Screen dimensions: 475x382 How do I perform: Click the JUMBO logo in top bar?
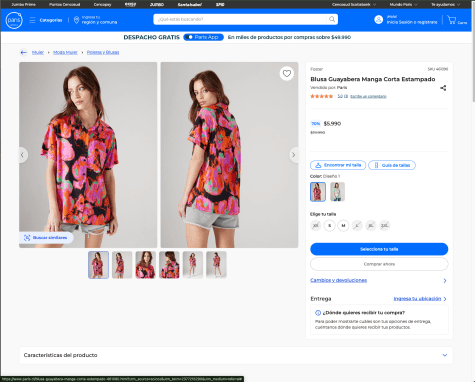157,4
